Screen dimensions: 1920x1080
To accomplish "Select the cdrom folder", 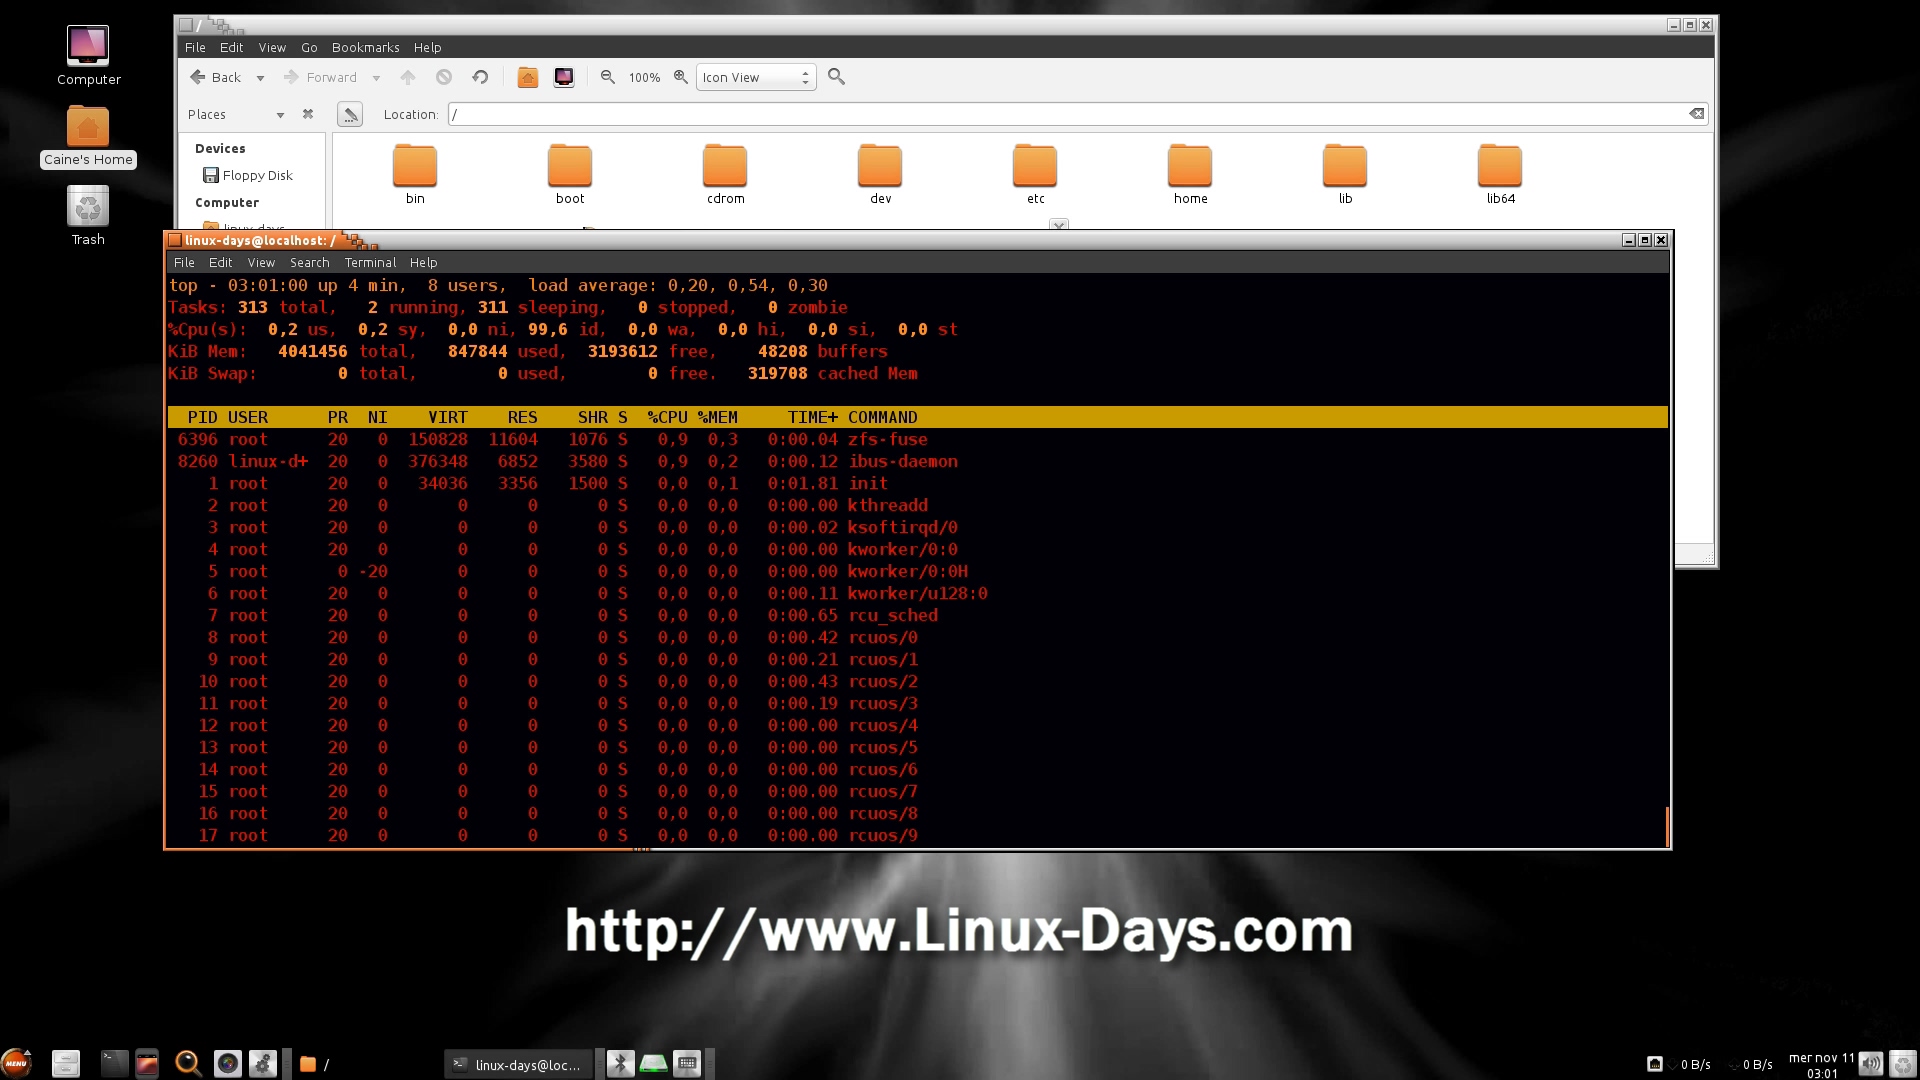I will [x=725, y=174].
